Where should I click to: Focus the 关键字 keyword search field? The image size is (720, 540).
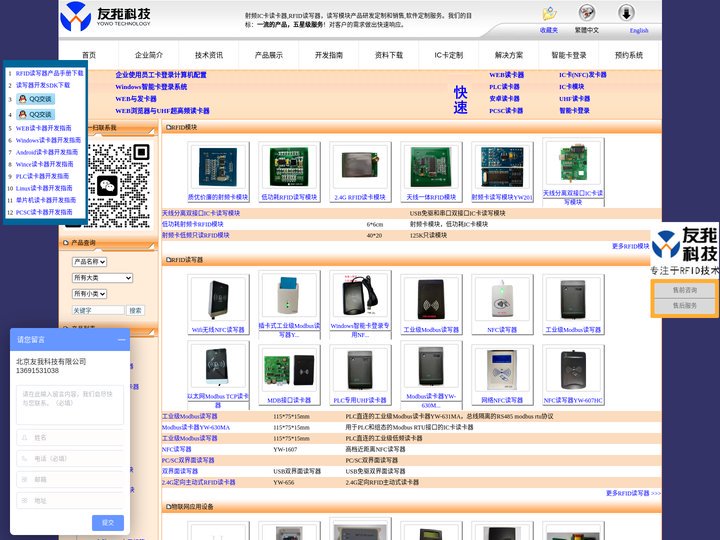(x=98, y=310)
